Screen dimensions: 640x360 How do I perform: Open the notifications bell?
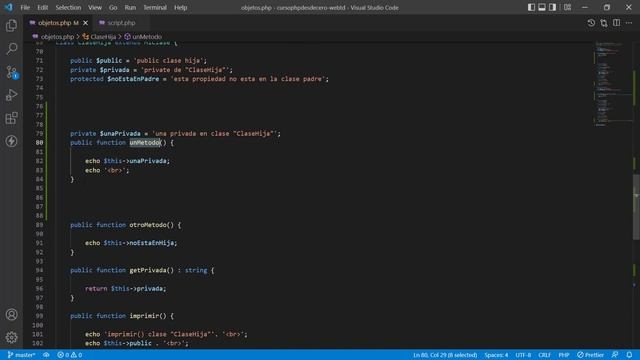(629, 355)
